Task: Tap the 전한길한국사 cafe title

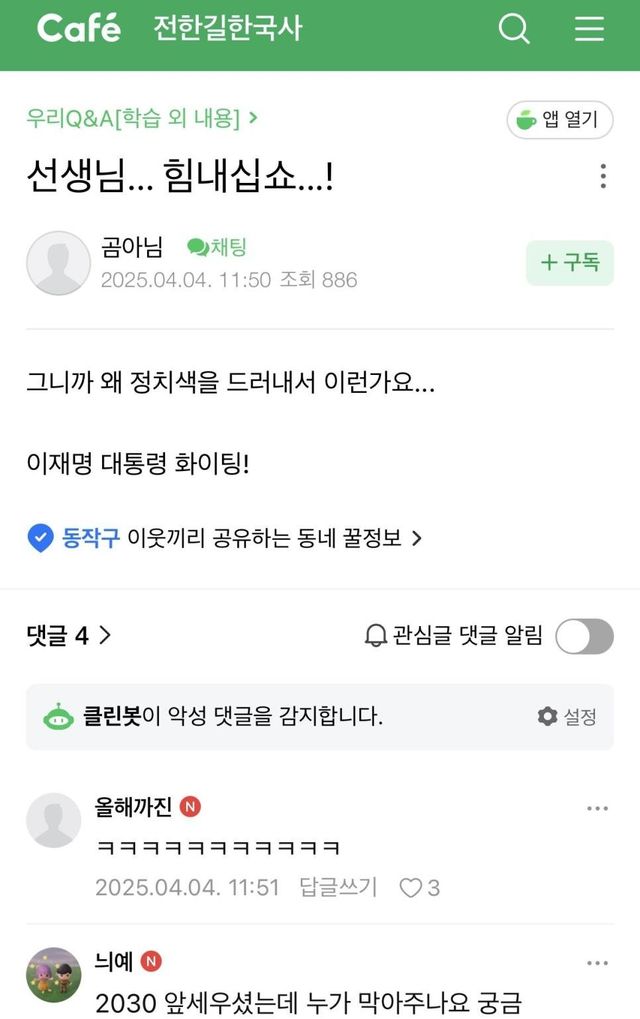Action: pos(227,28)
